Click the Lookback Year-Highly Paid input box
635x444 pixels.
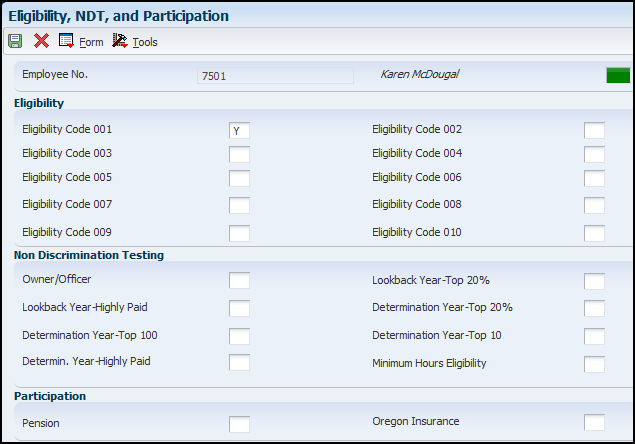239,308
